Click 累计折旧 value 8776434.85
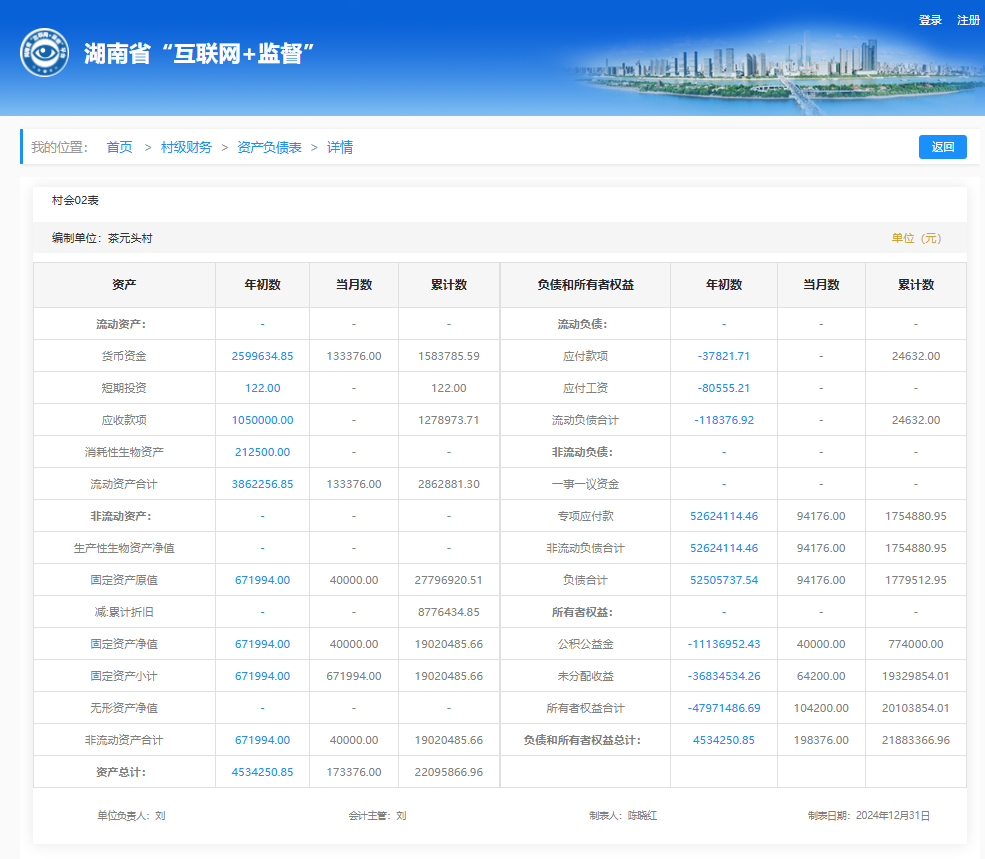The width and height of the screenshot is (985, 859). coord(449,613)
